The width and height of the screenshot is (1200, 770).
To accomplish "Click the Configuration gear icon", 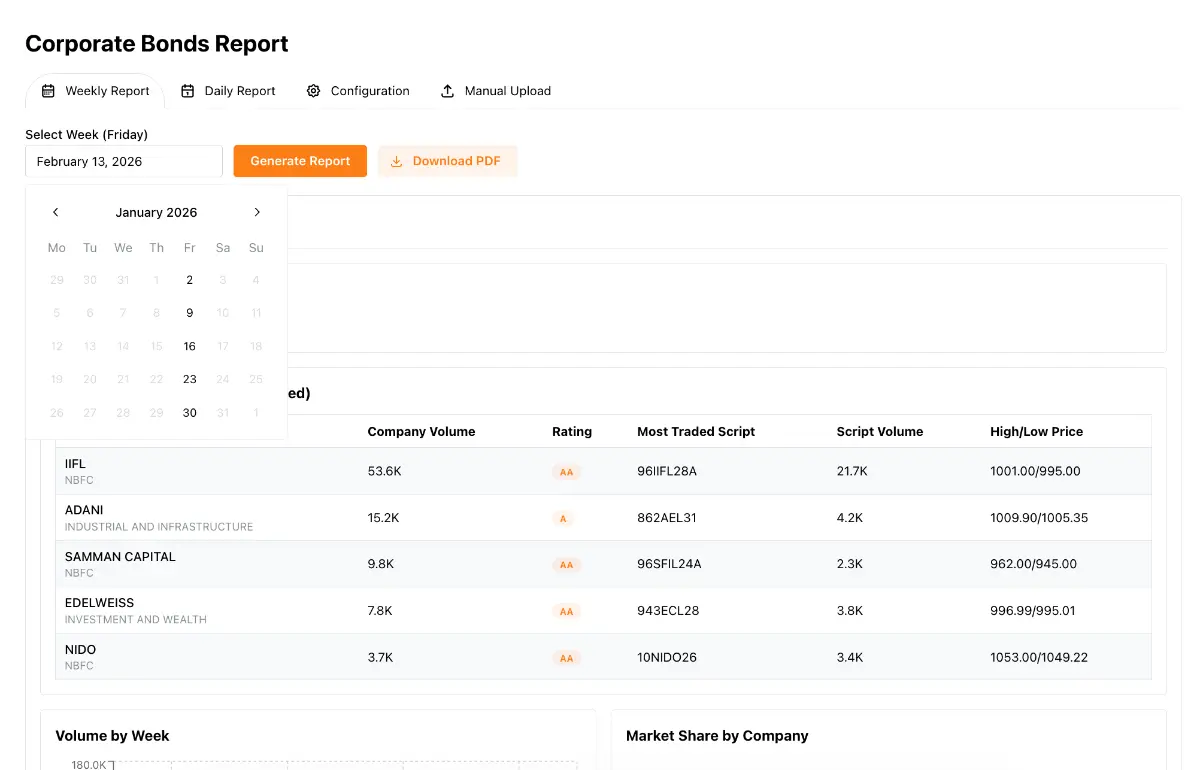I will [314, 91].
